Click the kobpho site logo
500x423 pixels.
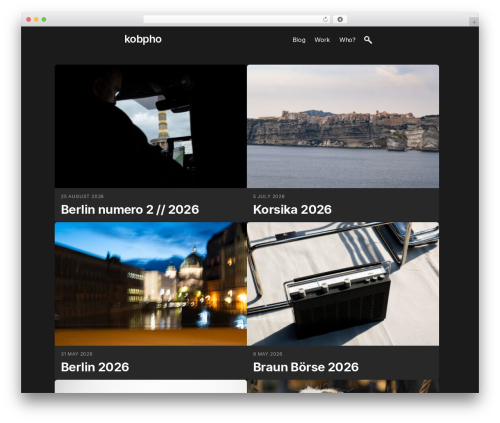point(143,39)
